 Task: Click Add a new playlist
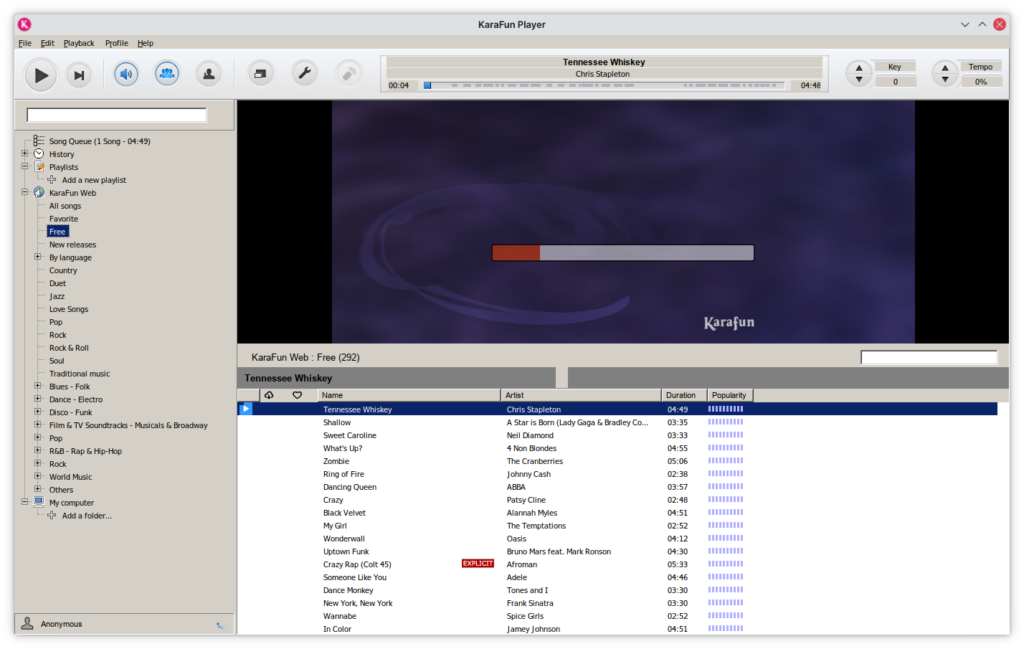pos(93,180)
